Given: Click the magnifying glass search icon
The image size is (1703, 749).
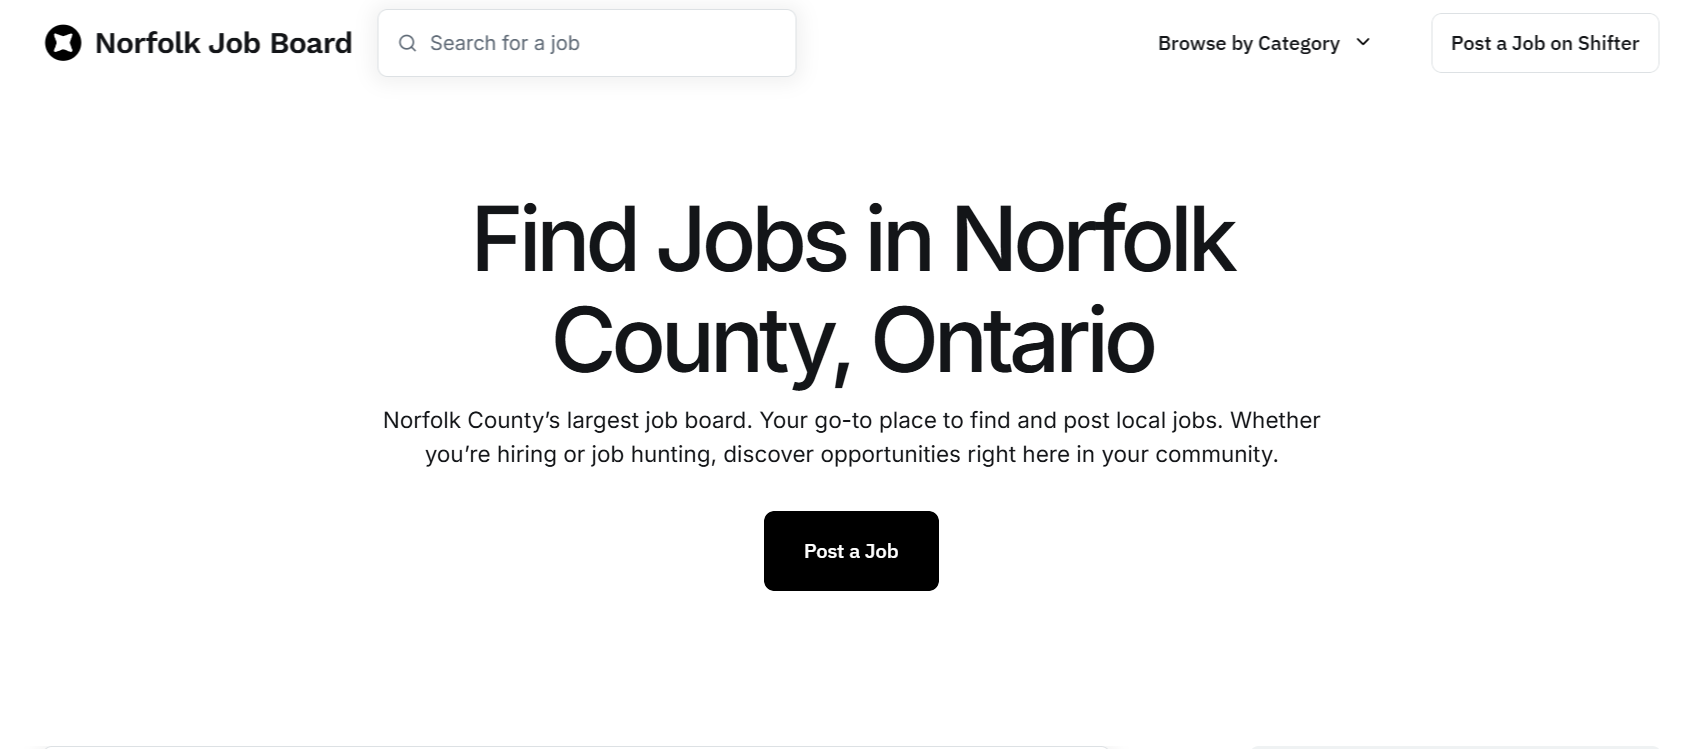Looking at the screenshot, I should (407, 43).
